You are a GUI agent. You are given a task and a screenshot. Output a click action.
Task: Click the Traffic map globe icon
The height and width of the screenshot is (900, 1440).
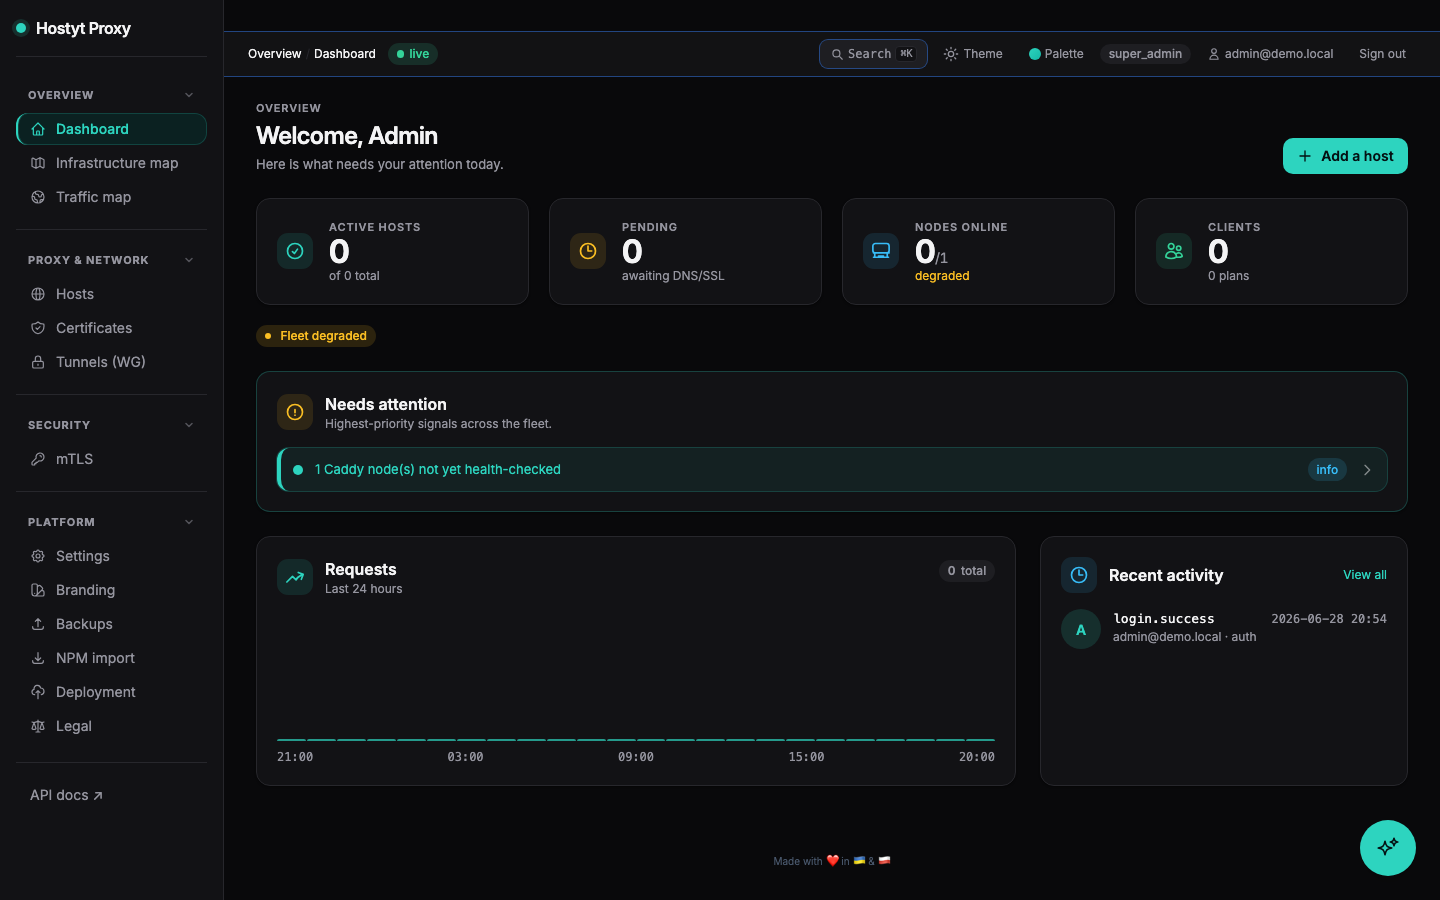38,197
